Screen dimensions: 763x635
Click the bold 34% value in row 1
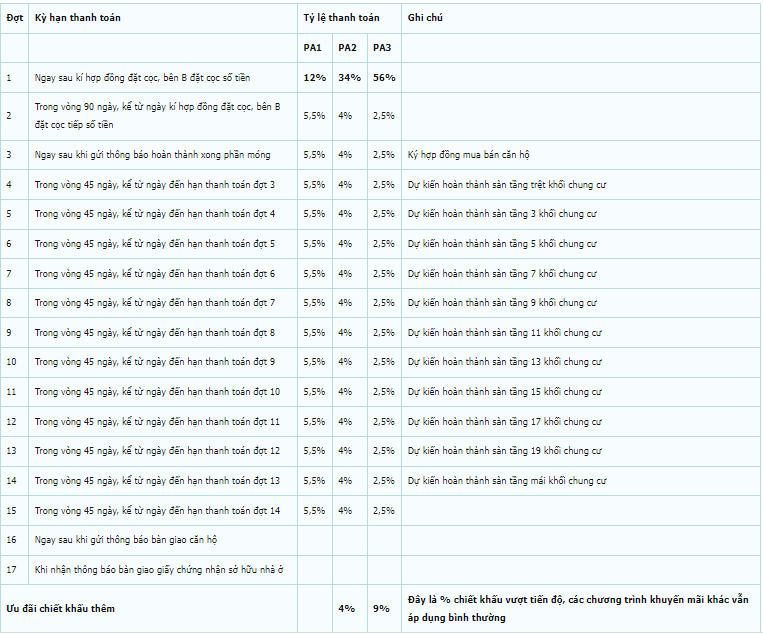[x=349, y=78]
